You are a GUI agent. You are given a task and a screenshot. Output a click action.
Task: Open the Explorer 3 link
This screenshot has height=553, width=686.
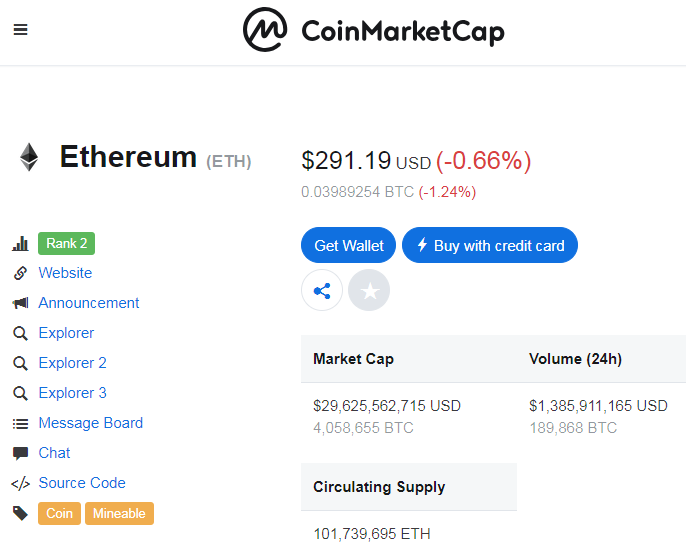pyautogui.click(x=72, y=393)
